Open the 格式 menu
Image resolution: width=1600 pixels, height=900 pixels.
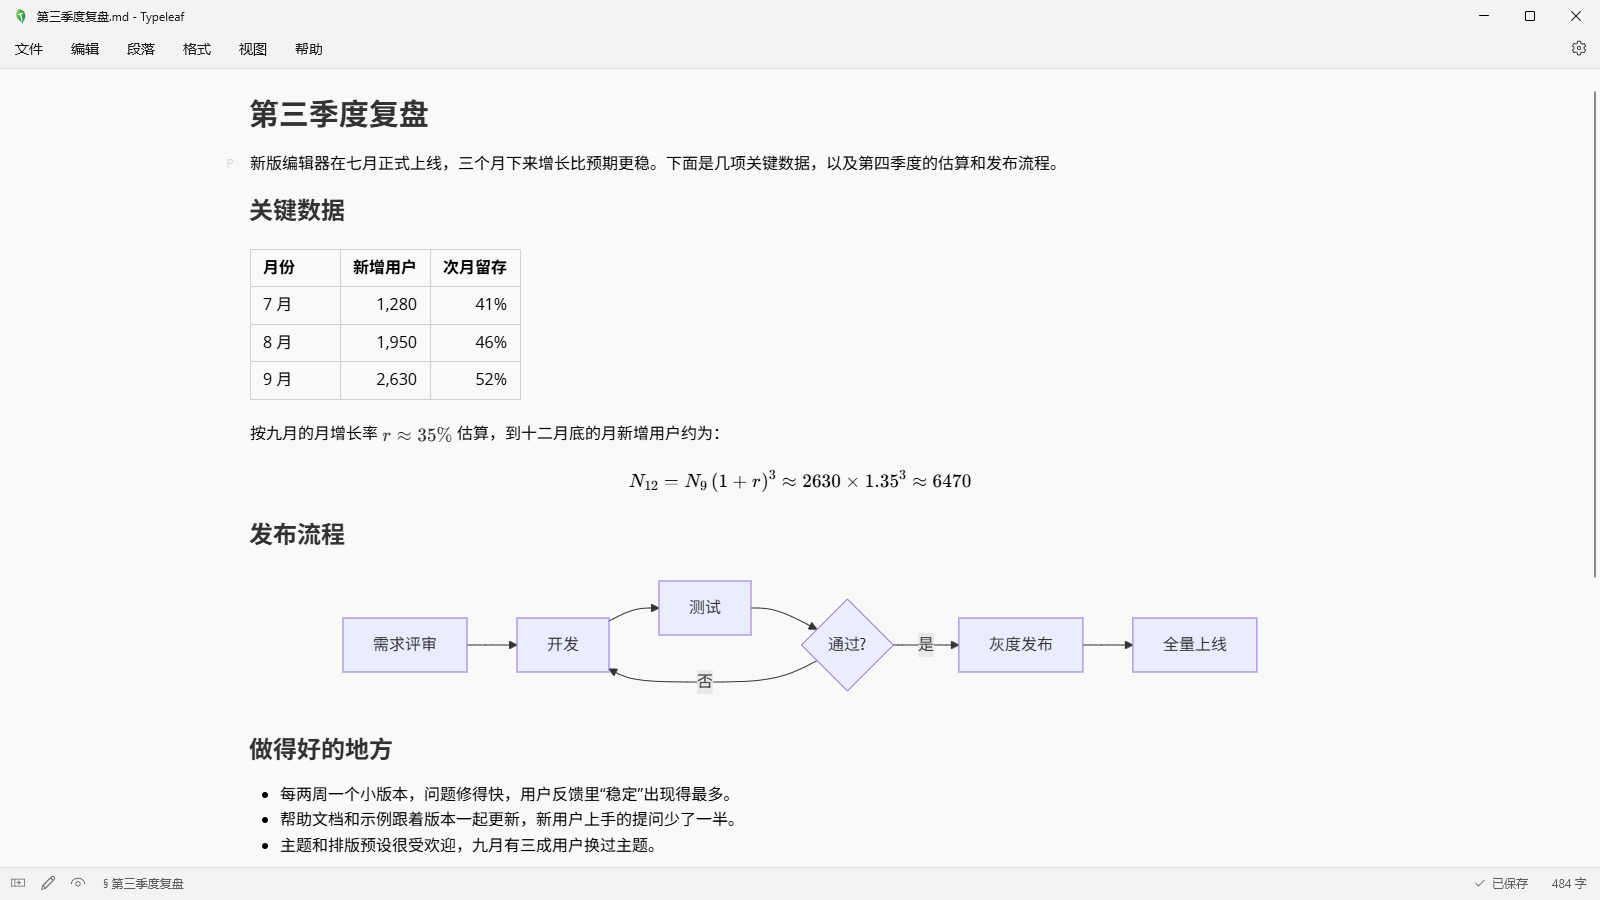197,49
